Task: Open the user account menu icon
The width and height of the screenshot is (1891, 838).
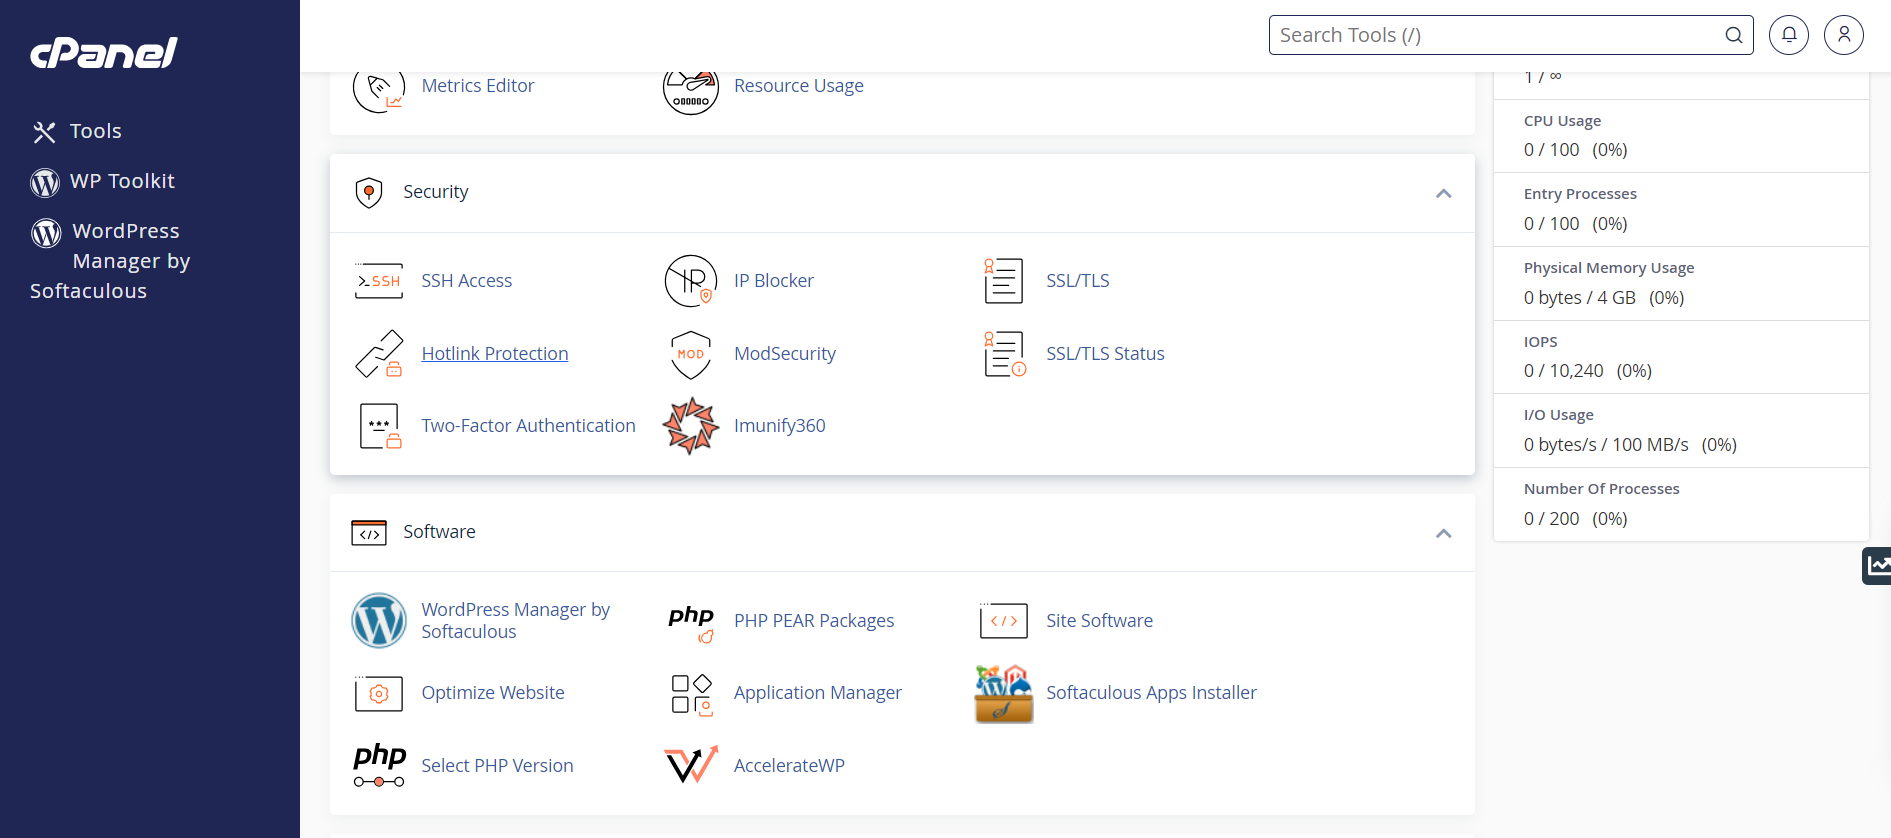Action: [1844, 35]
